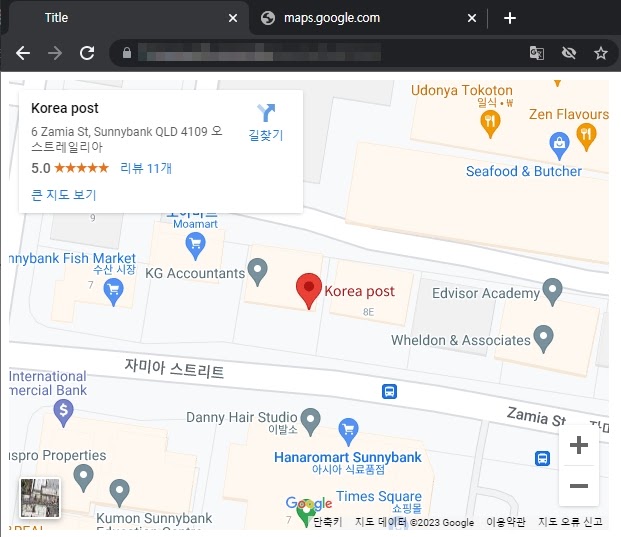Open the 이용약관 terms link

[x=505, y=522]
